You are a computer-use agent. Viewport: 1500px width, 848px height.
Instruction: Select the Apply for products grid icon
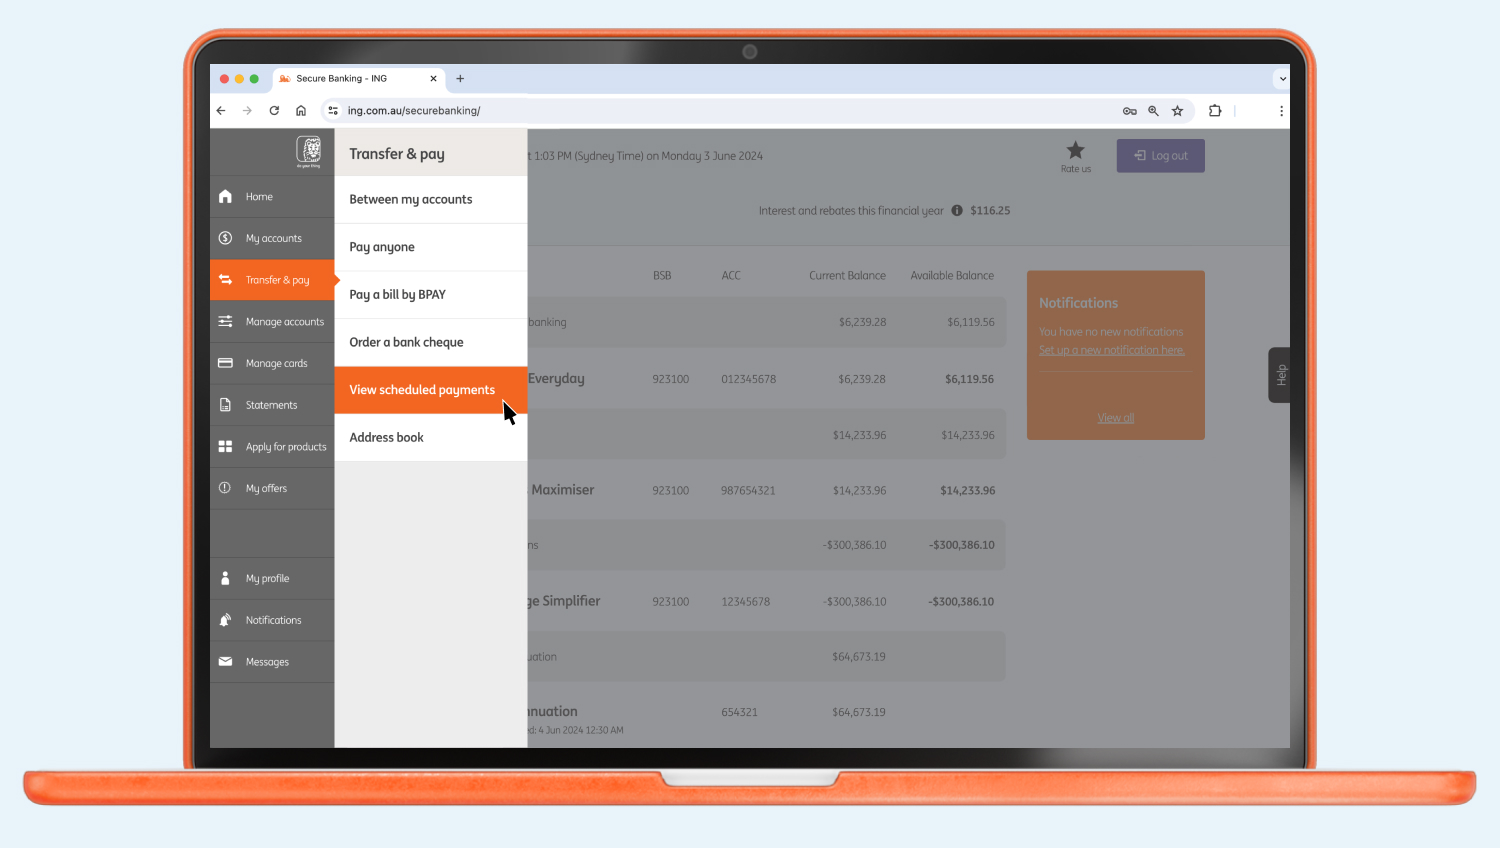226,446
